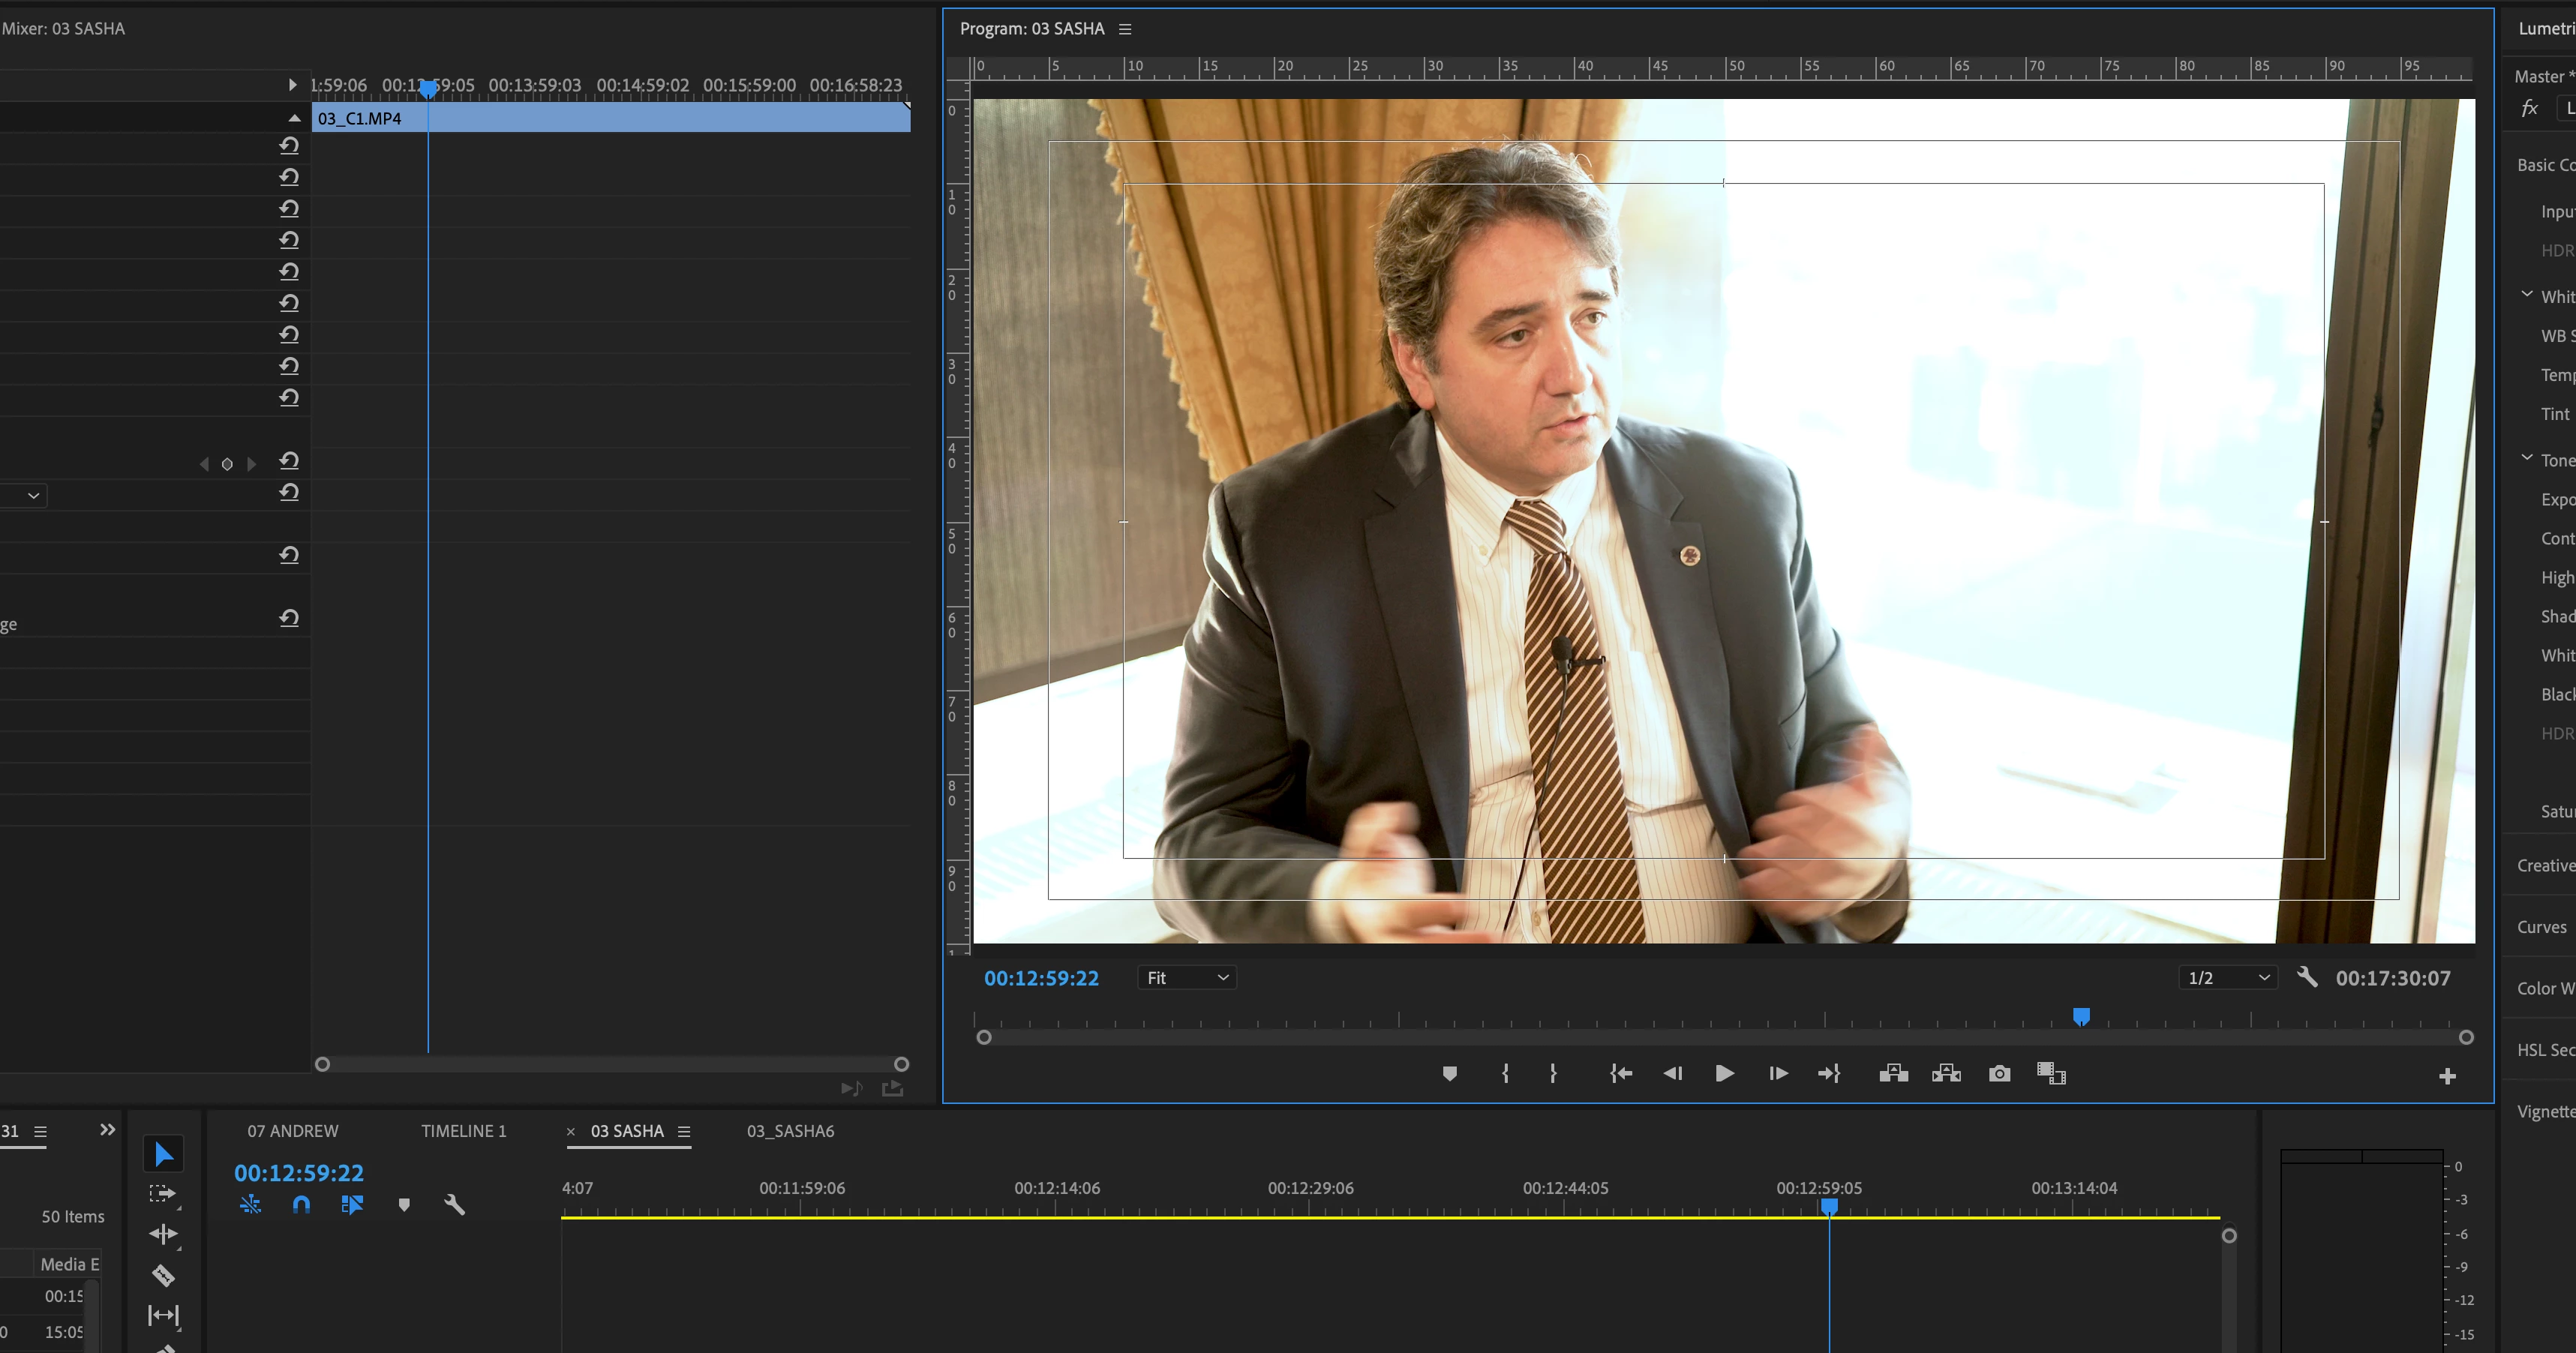
Task: Open Program monitor wrench settings
Action: (x=2307, y=977)
